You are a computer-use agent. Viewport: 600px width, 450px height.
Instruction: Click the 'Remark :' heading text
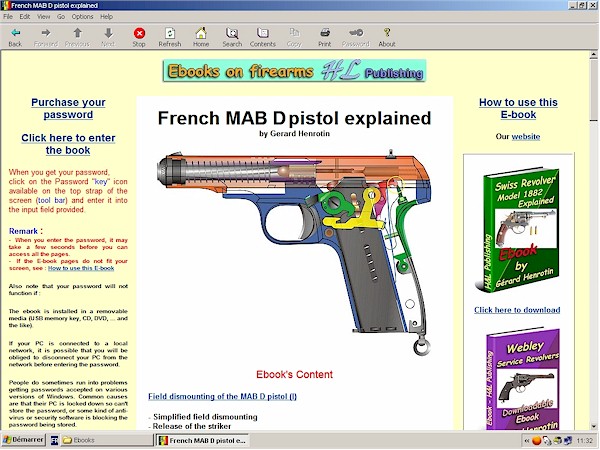point(26,231)
